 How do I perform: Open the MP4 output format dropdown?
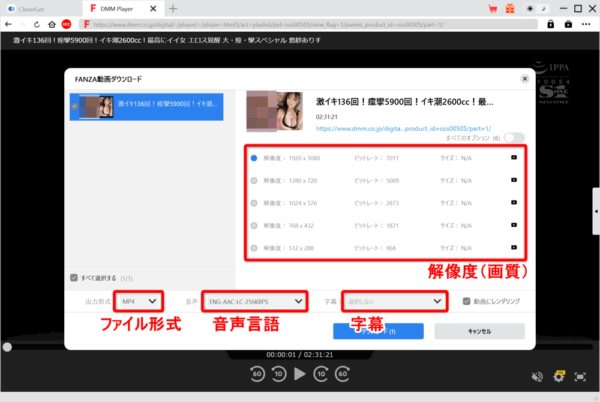tap(139, 301)
